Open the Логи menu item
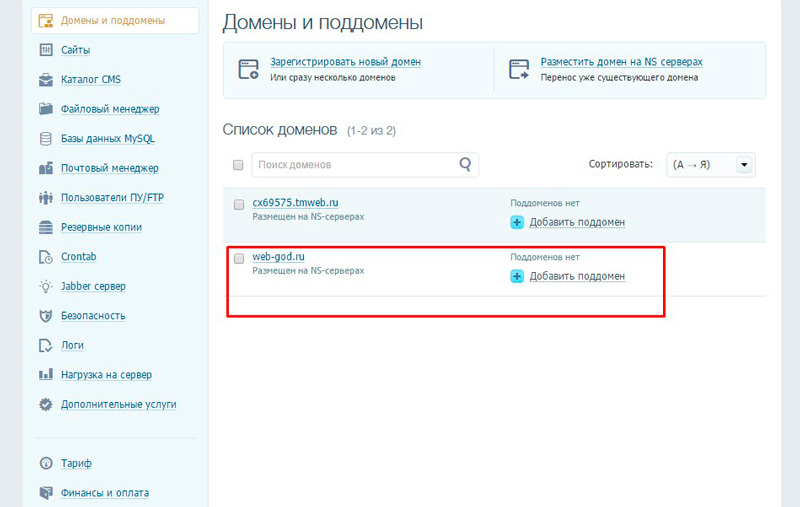800x507 pixels. [x=72, y=345]
